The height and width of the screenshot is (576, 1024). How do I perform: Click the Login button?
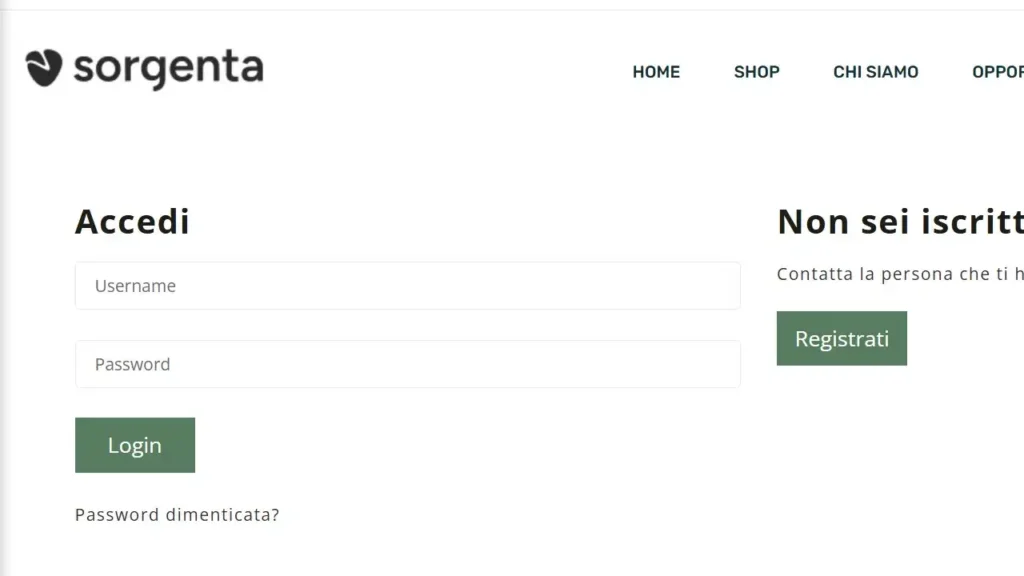135,445
